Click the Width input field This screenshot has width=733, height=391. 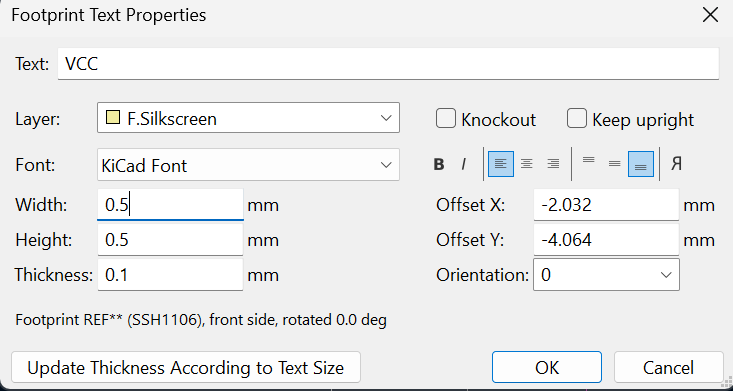click(x=171, y=205)
